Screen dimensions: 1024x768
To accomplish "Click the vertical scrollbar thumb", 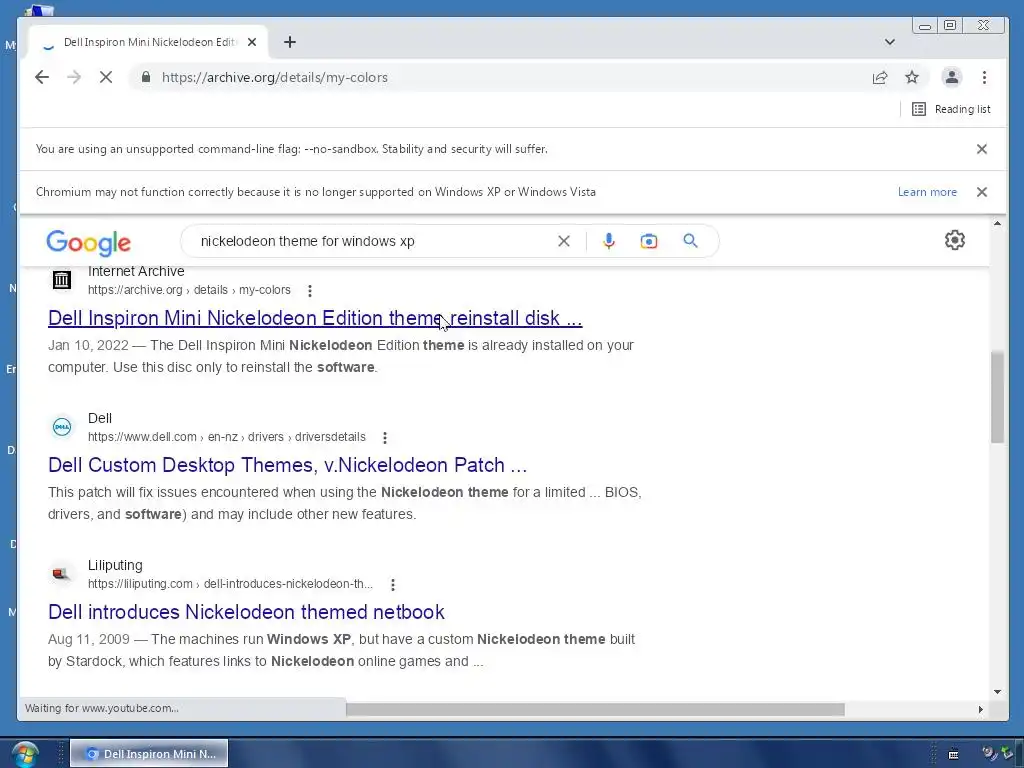I will (x=997, y=397).
